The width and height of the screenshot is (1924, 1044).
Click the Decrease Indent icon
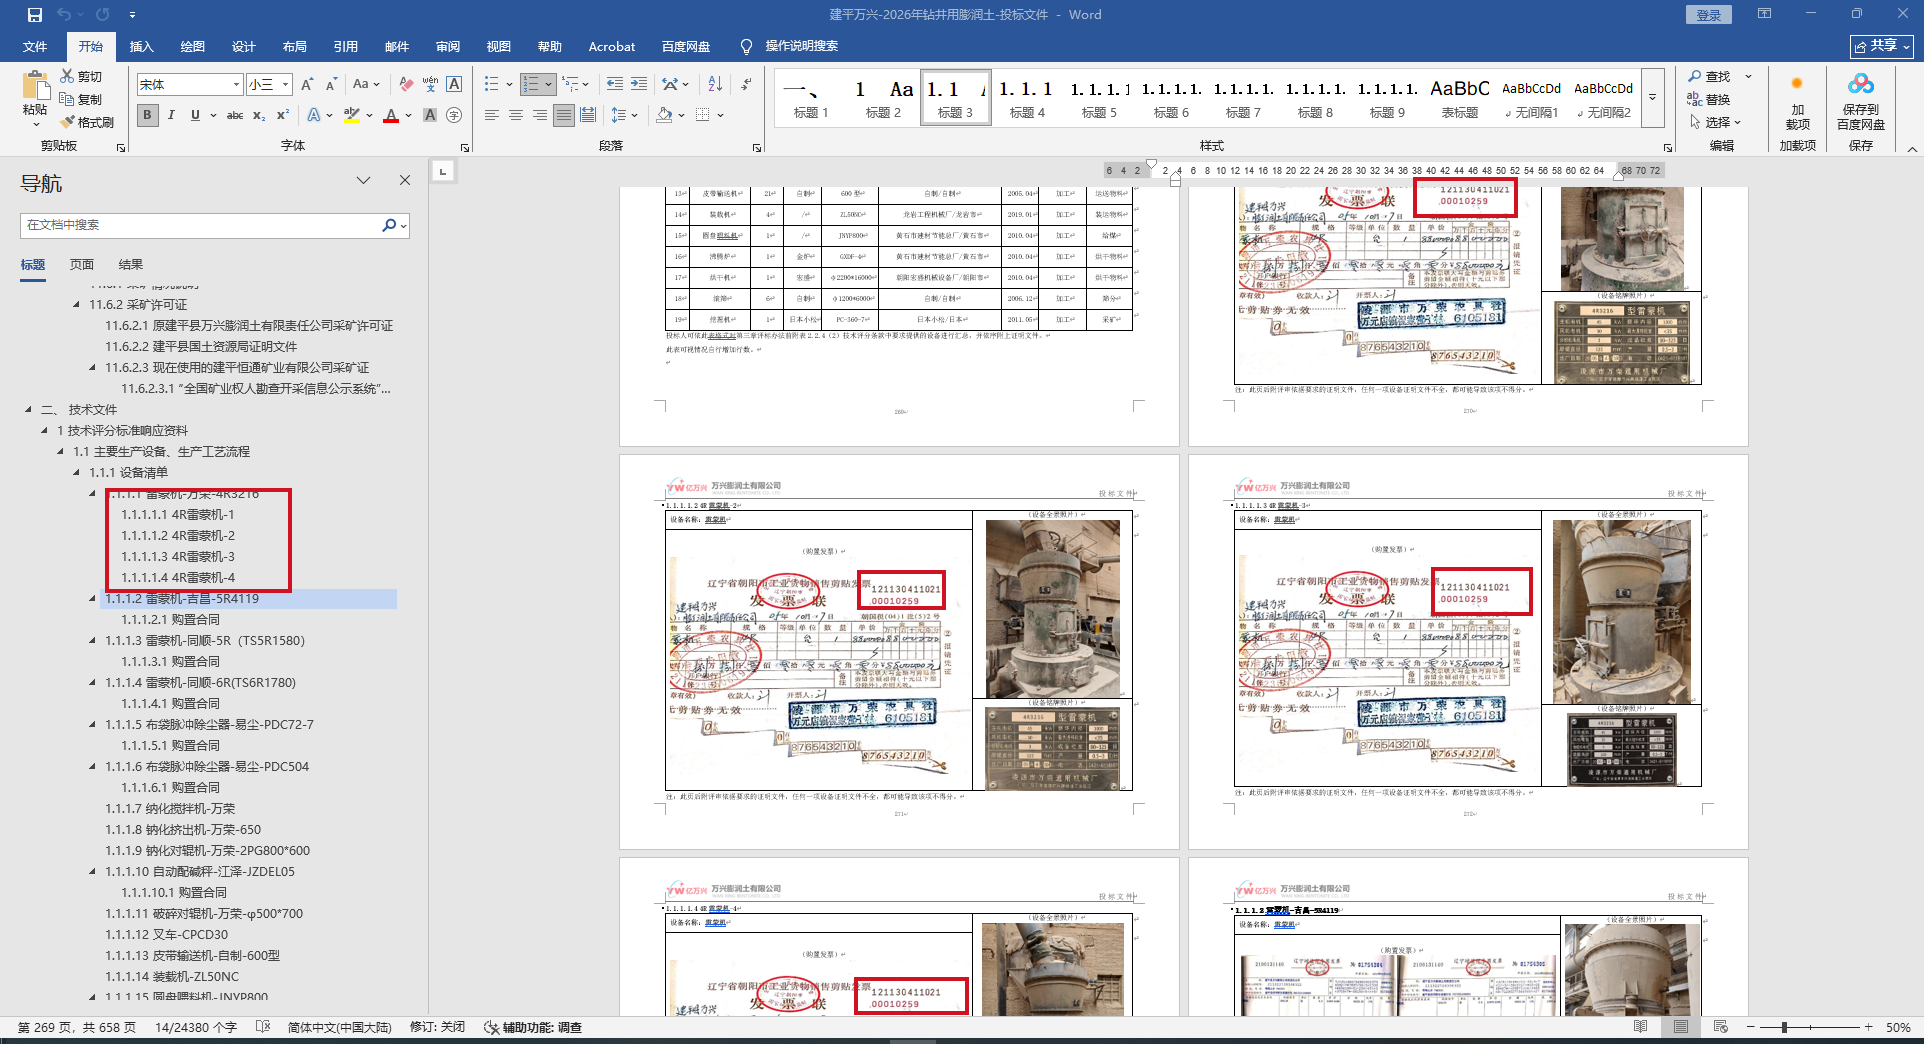point(615,84)
